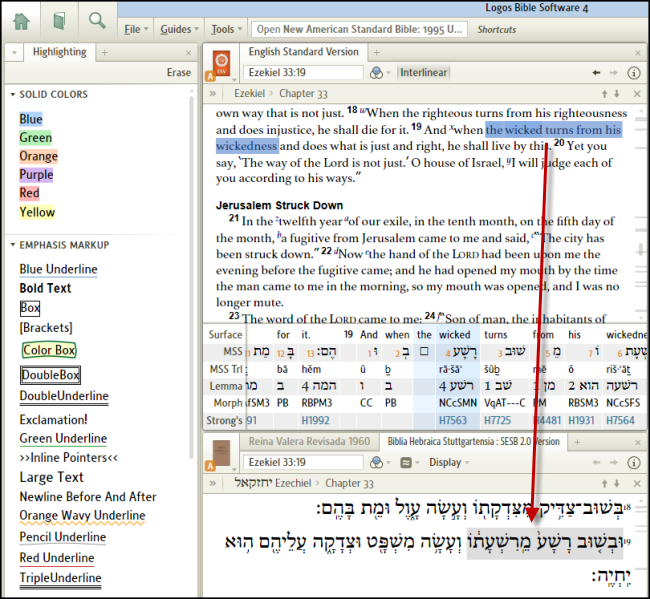The image size is (650, 599).
Task: Open Highlighting panel menu arrow
Action: coord(15,53)
